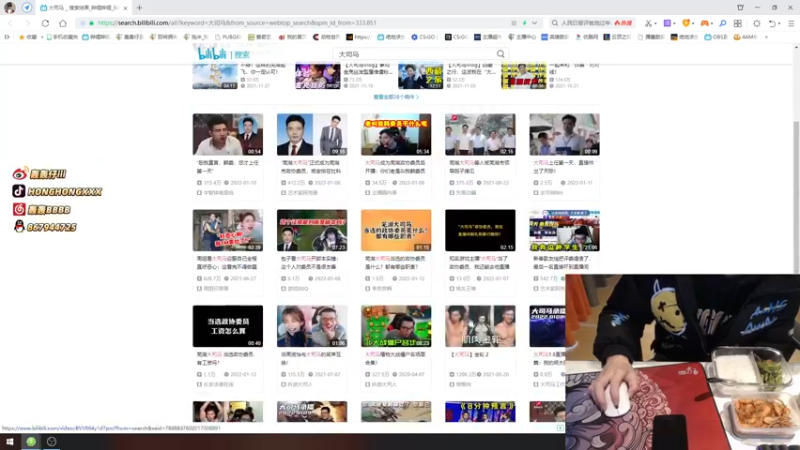Click the gear-shaped icon in the toolbar
The image size is (800, 450).
tap(757, 23)
